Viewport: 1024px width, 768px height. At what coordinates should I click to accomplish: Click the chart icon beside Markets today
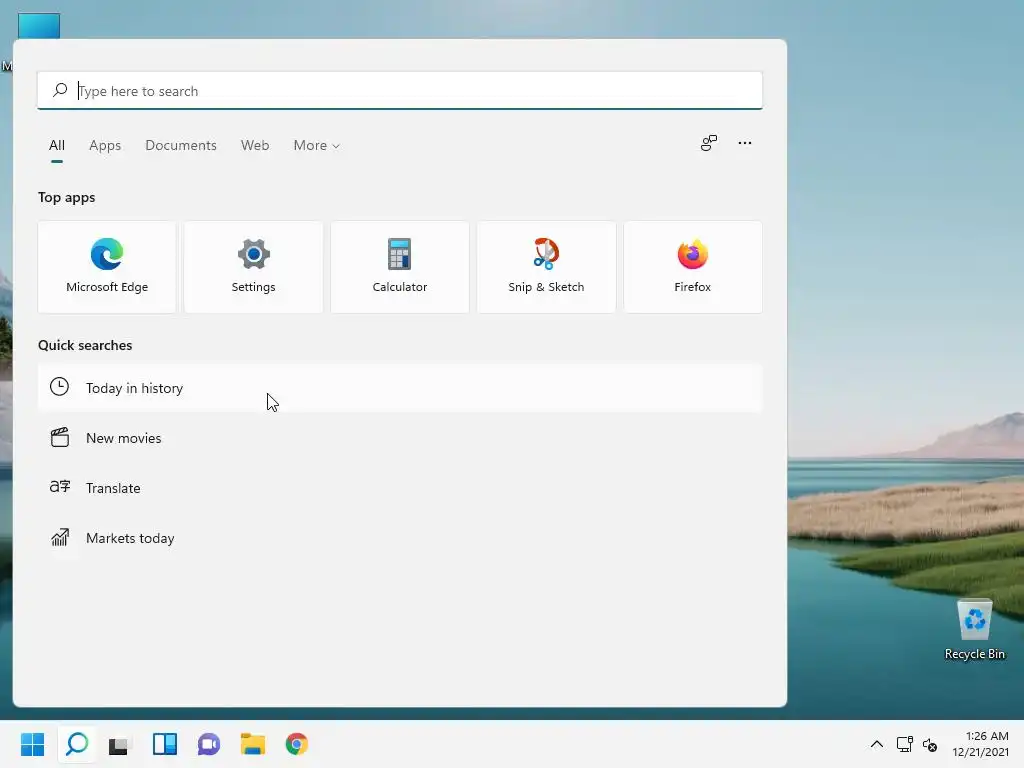(x=59, y=537)
